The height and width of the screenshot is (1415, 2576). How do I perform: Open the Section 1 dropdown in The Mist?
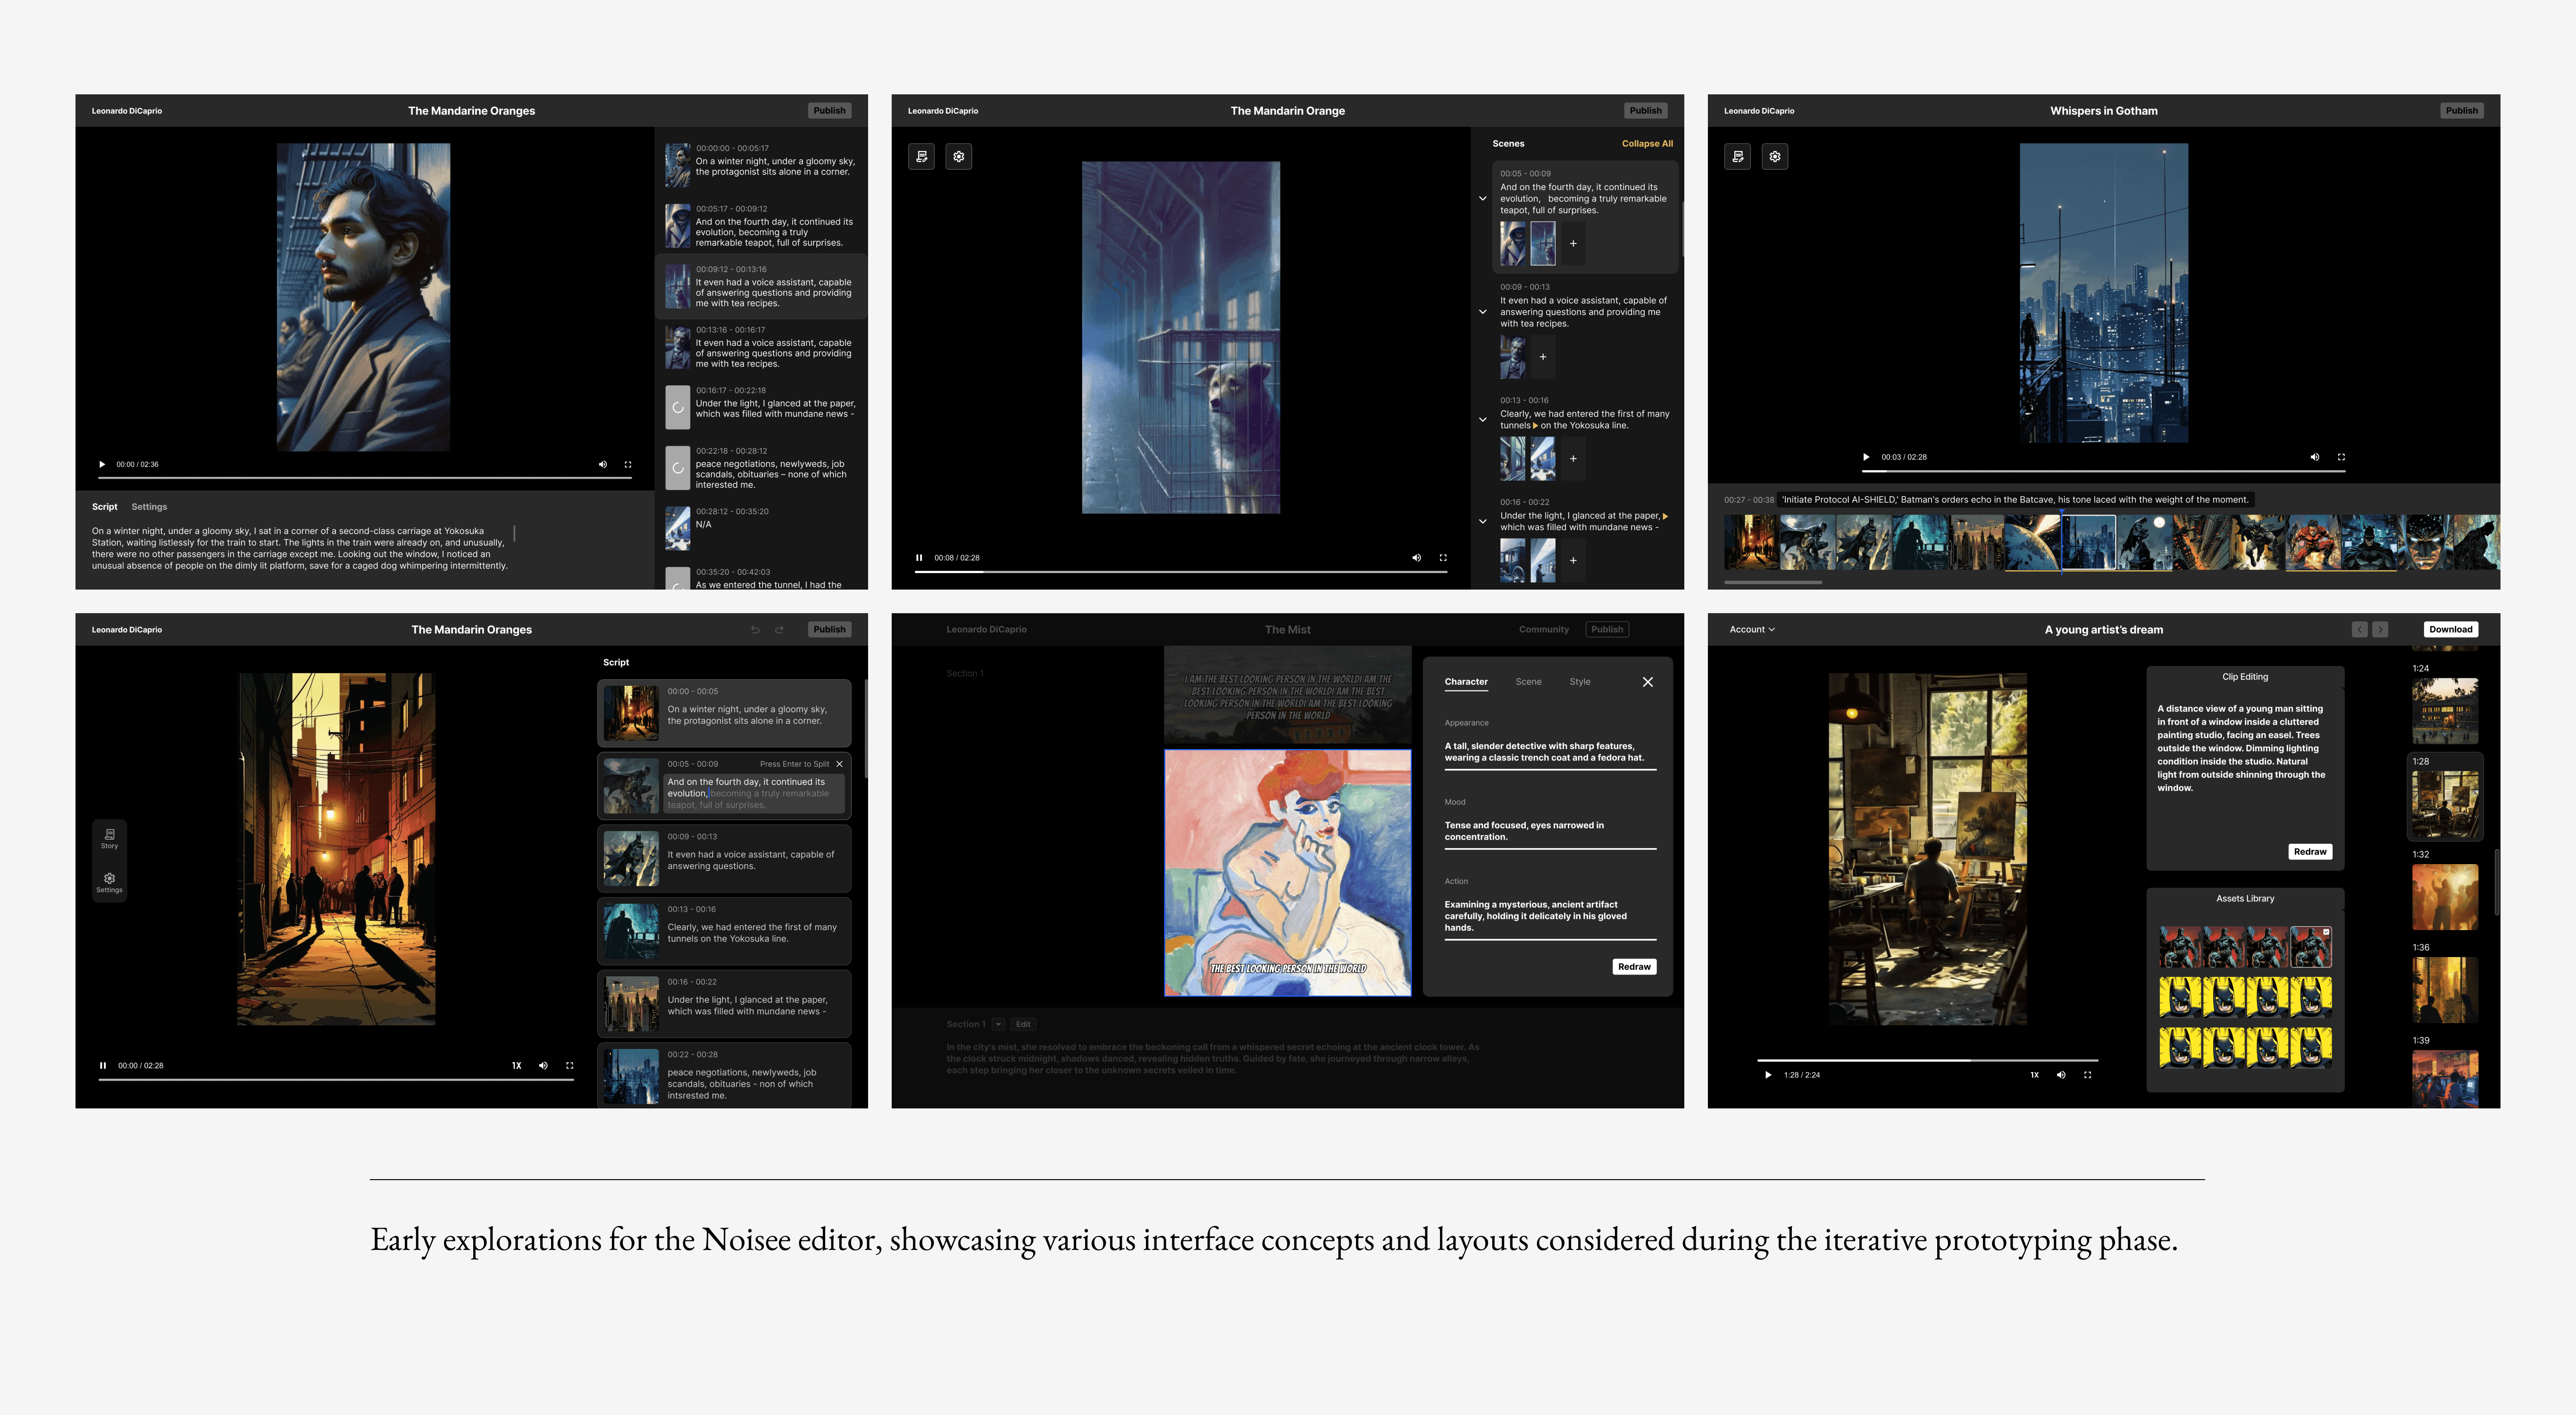pyautogui.click(x=998, y=1024)
